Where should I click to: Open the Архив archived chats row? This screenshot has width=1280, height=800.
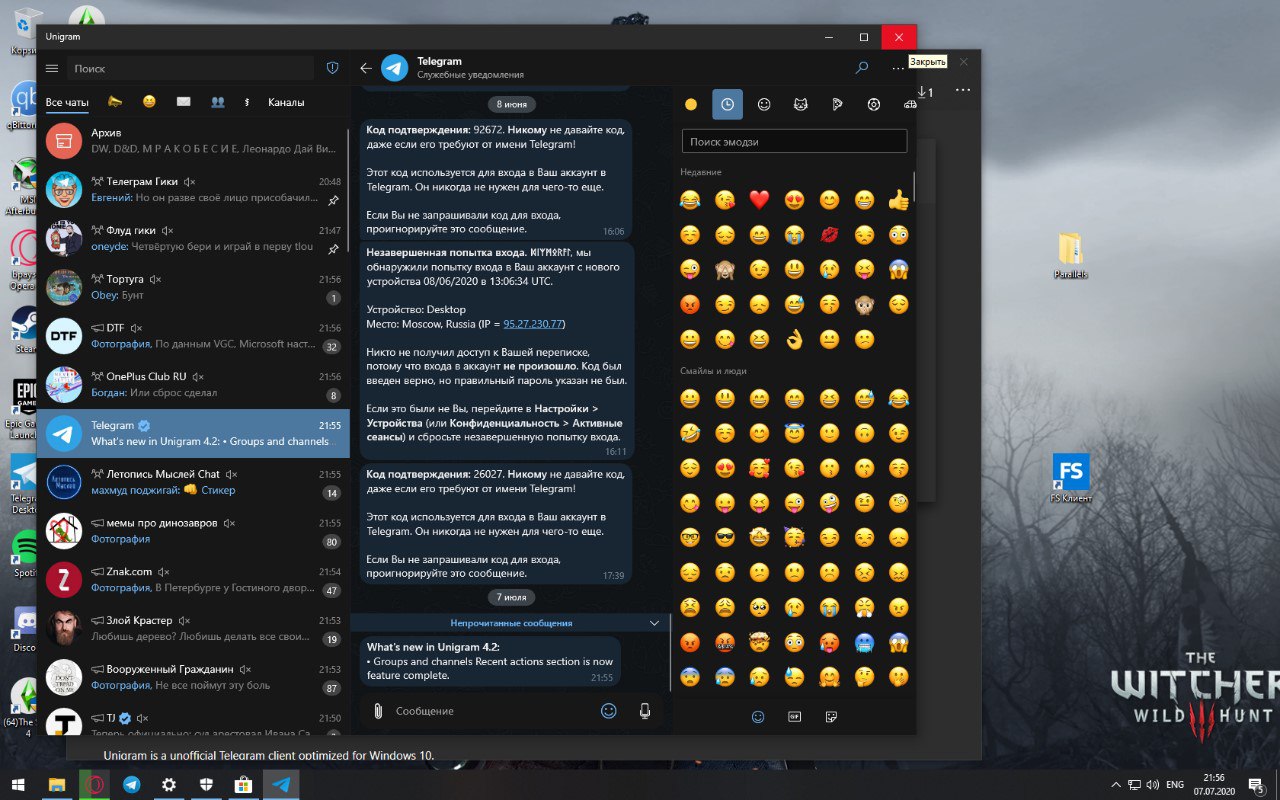click(x=193, y=141)
